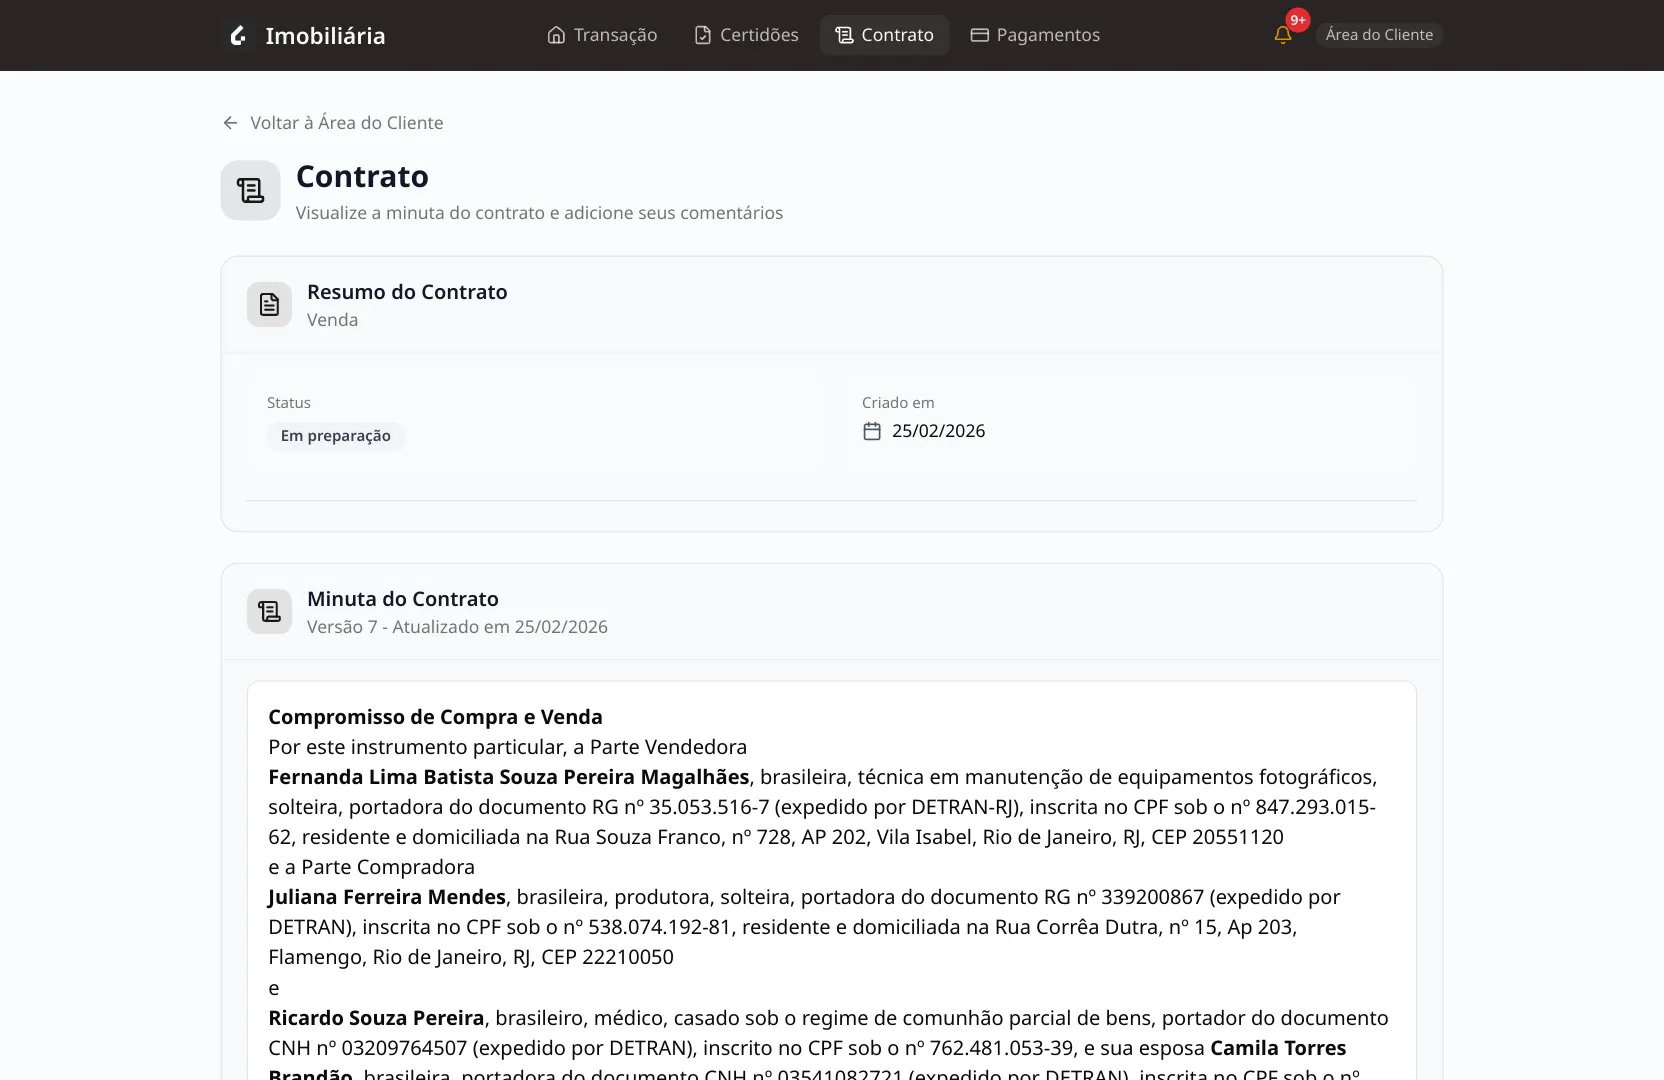This screenshot has height=1080, width=1664.
Task: Select the contract draft text area
Action: [830, 880]
